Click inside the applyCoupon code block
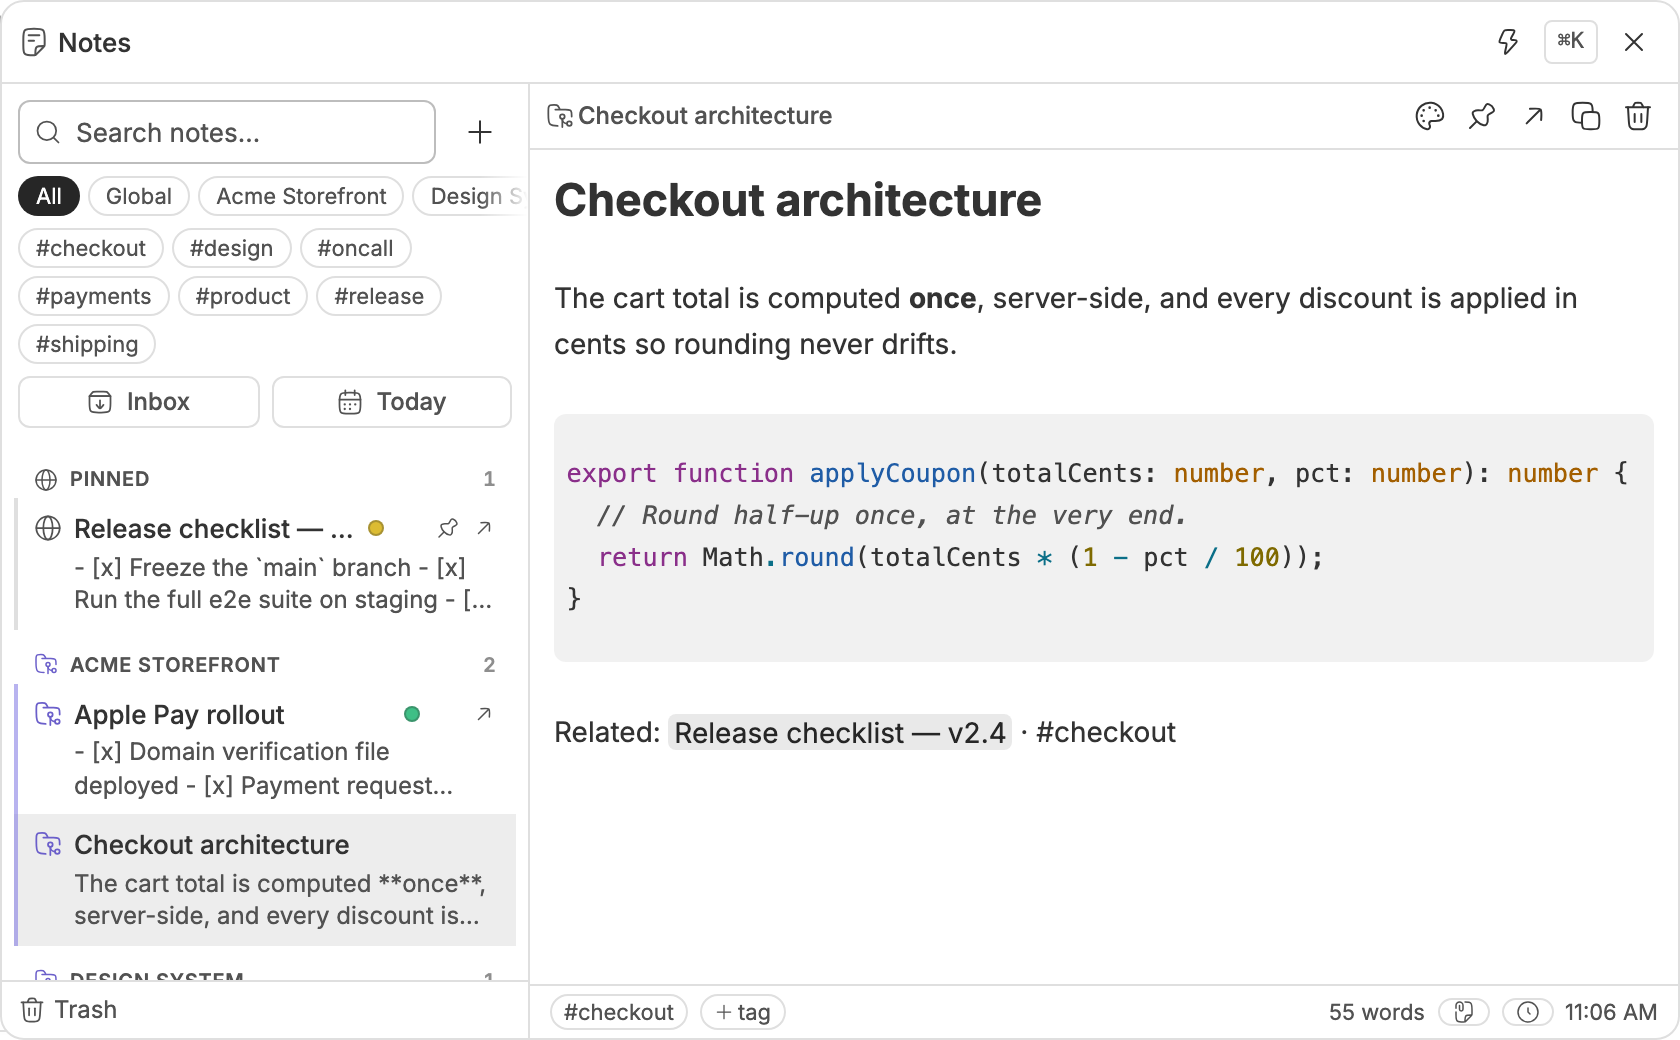 [1104, 538]
